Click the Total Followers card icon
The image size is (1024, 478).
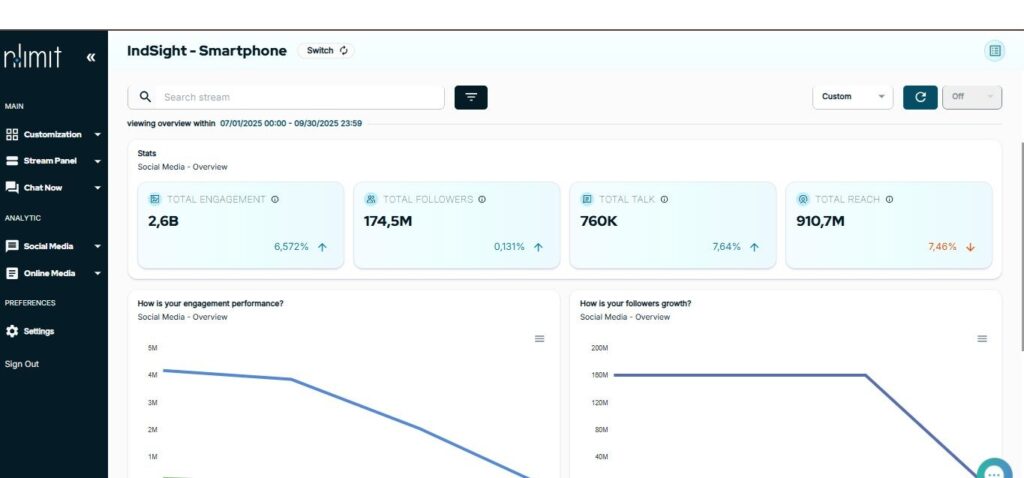click(x=371, y=199)
